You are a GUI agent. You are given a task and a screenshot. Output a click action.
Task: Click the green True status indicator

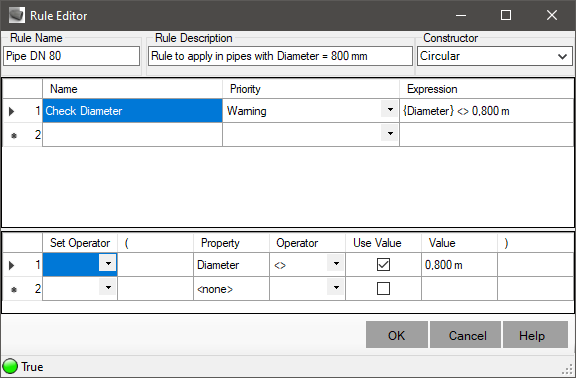pos(10,366)
